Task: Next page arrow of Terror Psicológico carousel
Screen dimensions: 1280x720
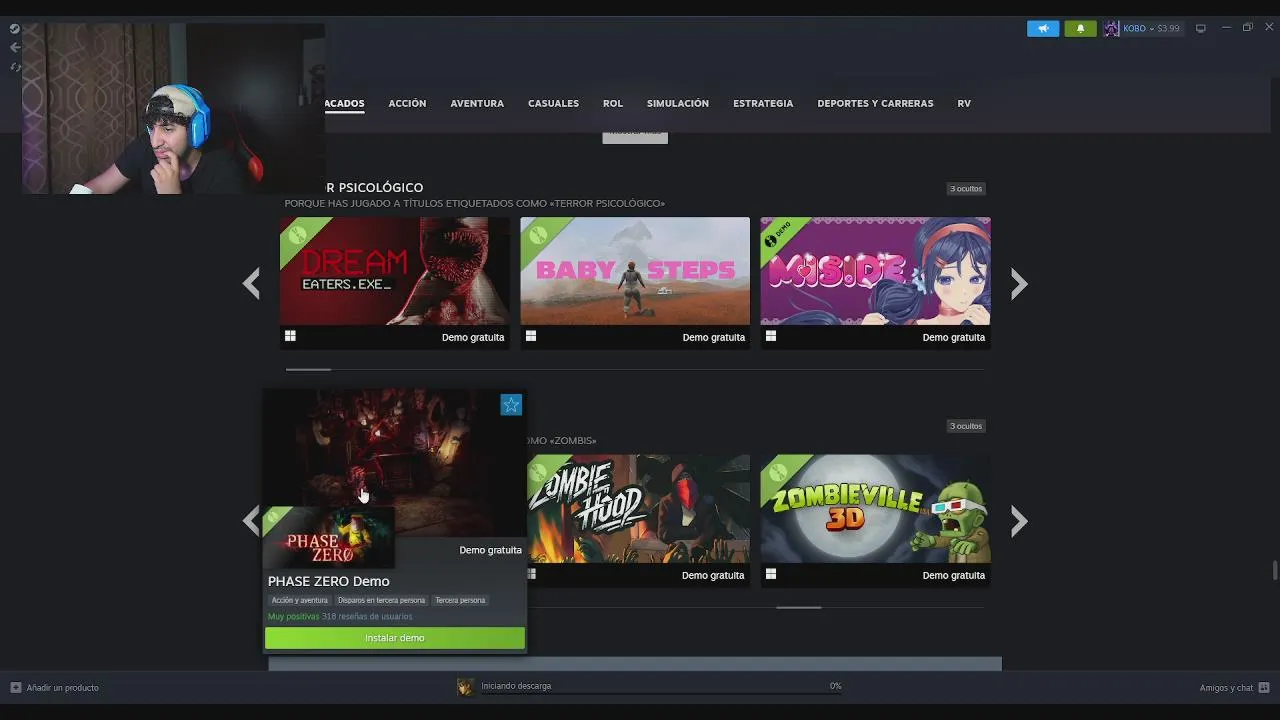Action: coord(1019,284)
